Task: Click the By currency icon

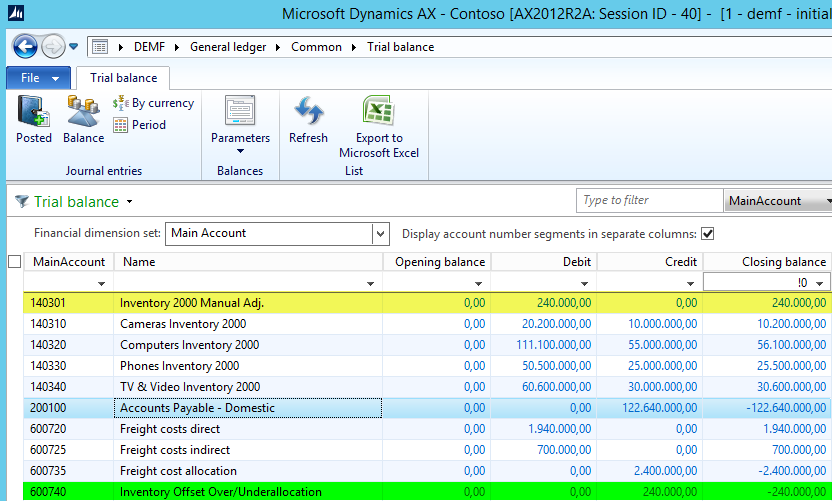Action: 153,103
